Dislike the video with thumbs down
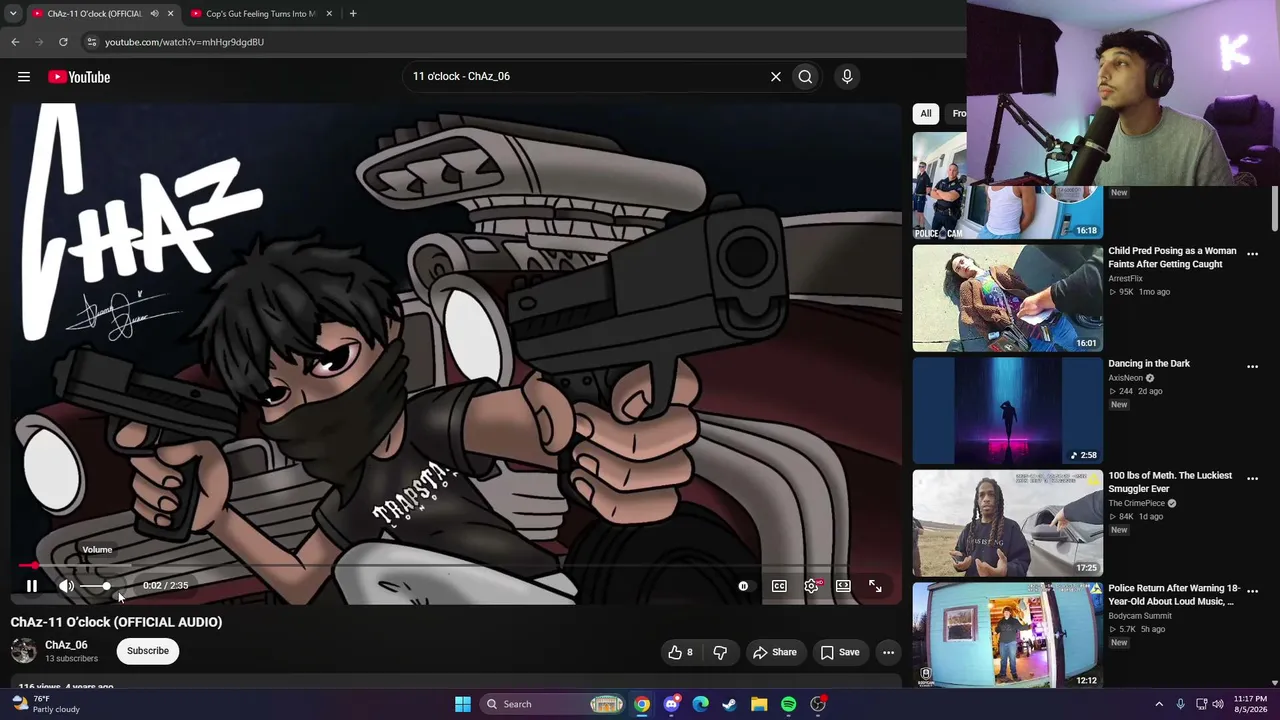Screen dimensions: 1280x720 click(x=720, y=652)
